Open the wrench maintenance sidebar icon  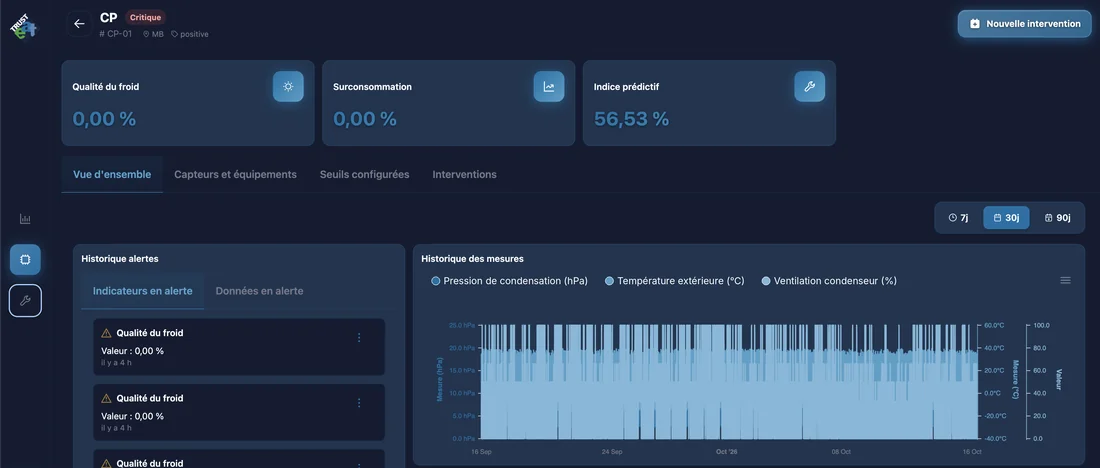25,301
